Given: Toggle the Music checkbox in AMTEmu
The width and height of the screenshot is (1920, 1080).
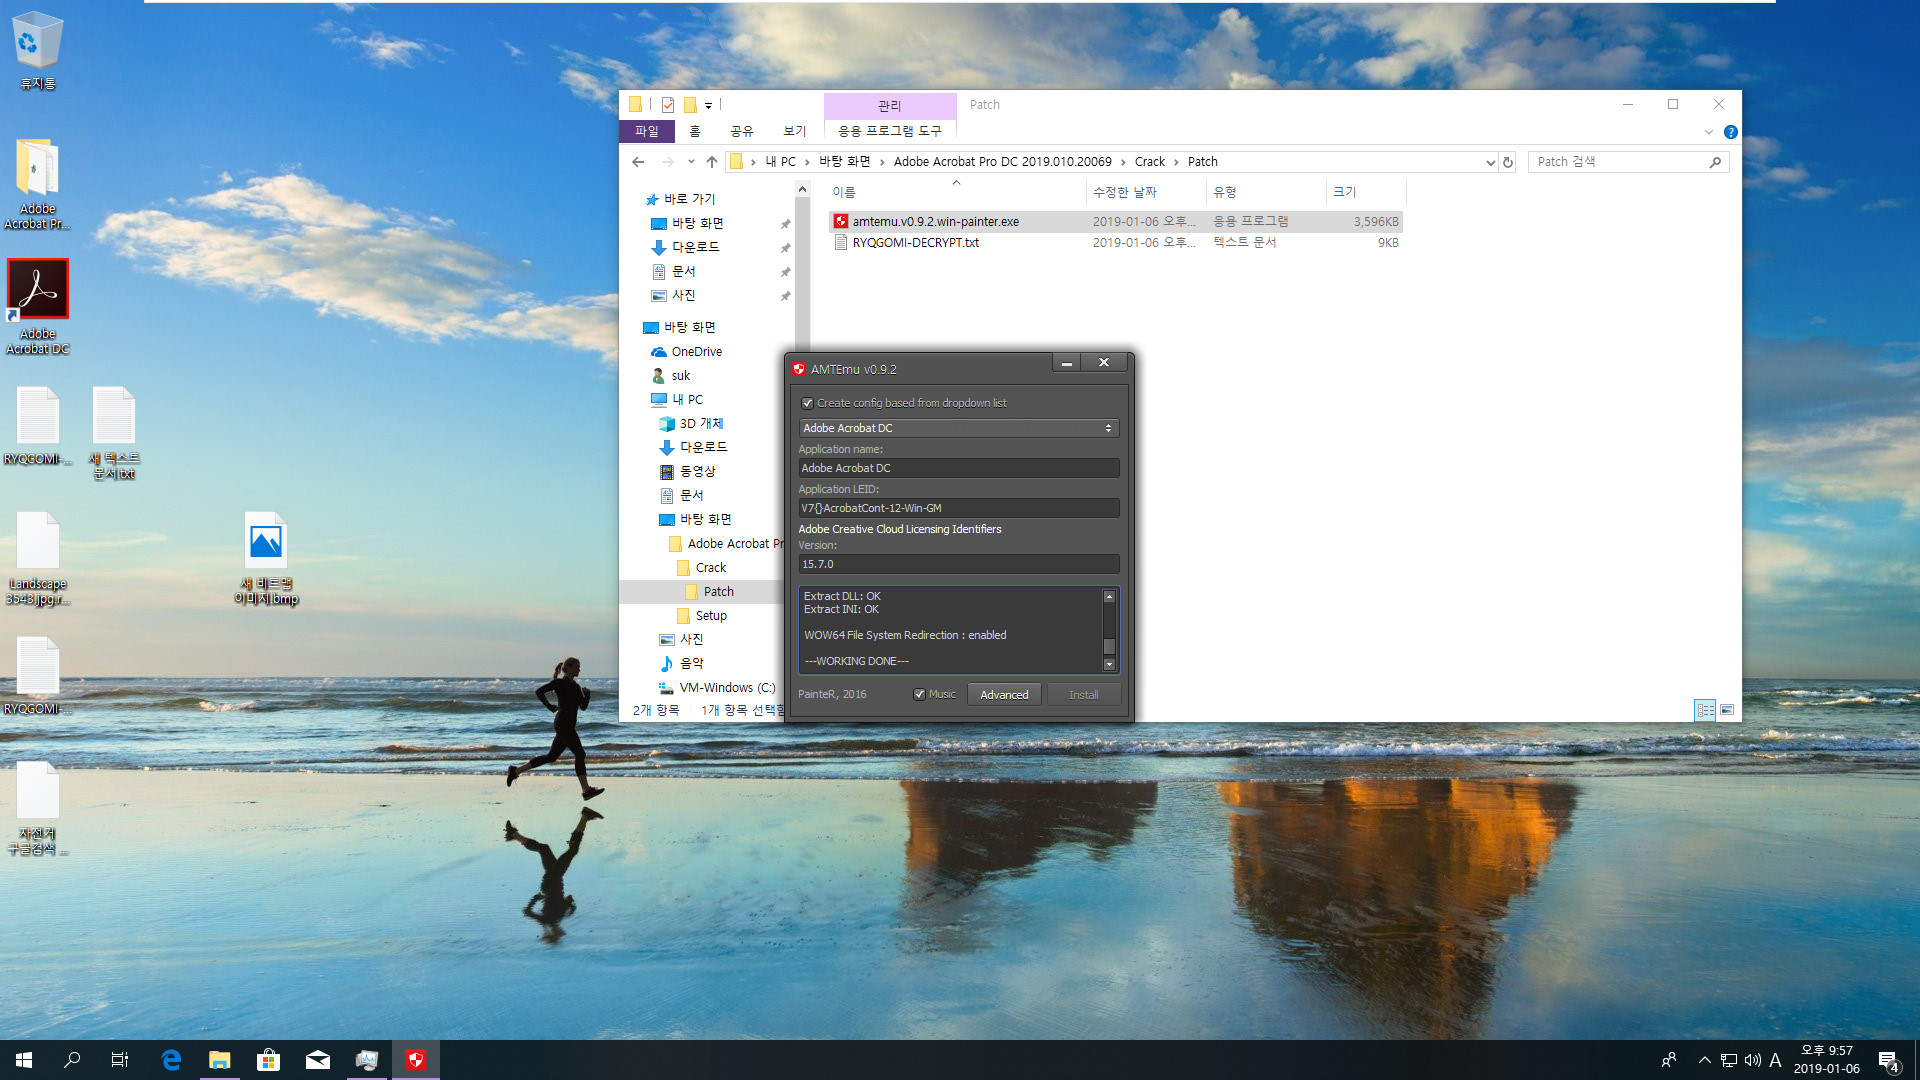Looking at the screenshot, I should (919, 695).
